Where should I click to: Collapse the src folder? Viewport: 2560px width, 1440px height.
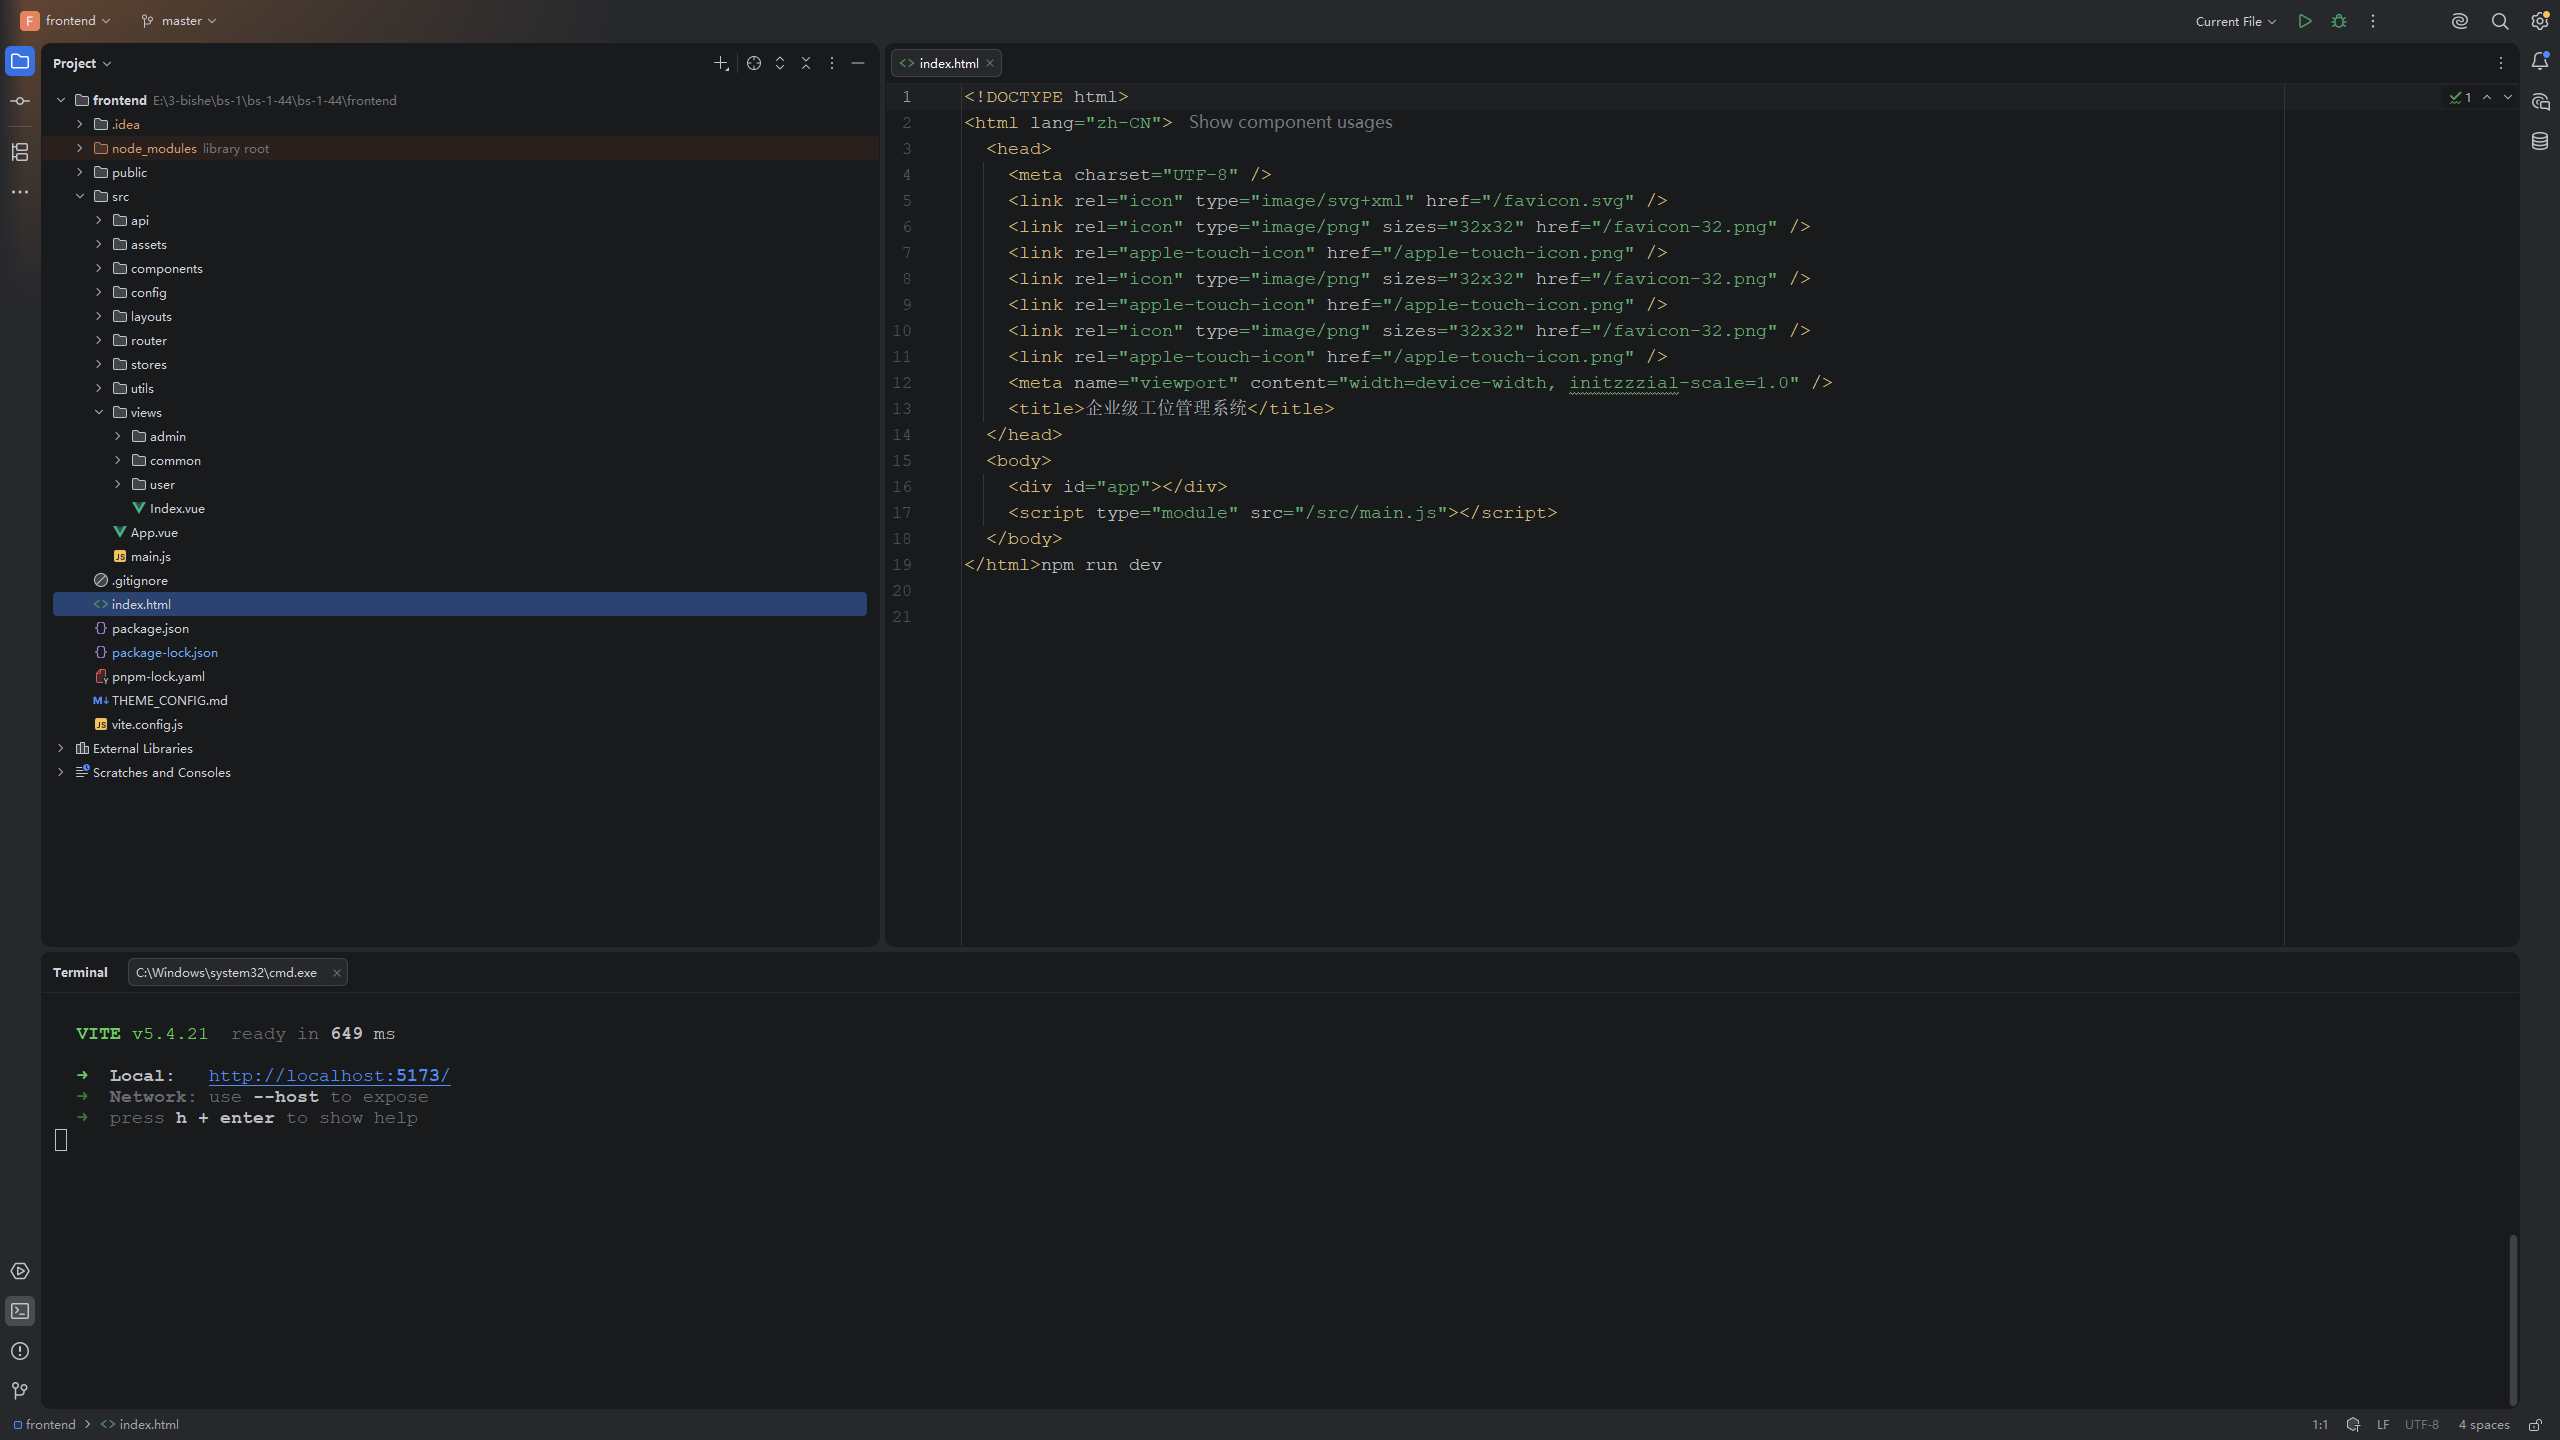[x=80, y=196]
